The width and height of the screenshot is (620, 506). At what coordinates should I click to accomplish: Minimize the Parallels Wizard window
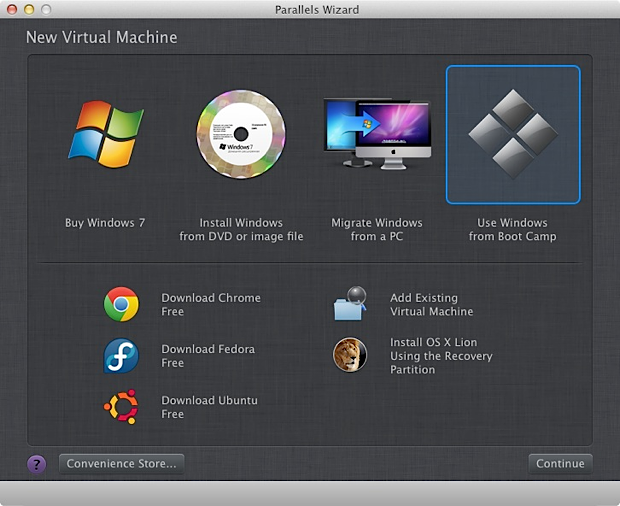[29, 9]
